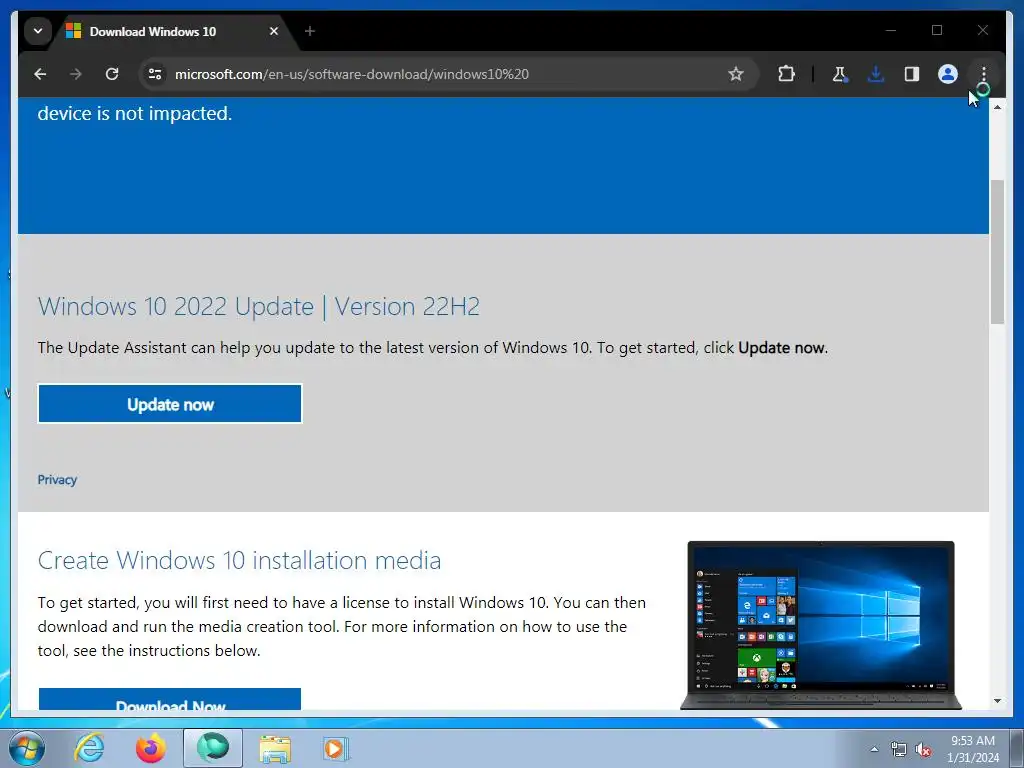The image size is (1024, 768).
Task: Open Windows Explorer folder in taskbar
Action: [x=275, y=748]
